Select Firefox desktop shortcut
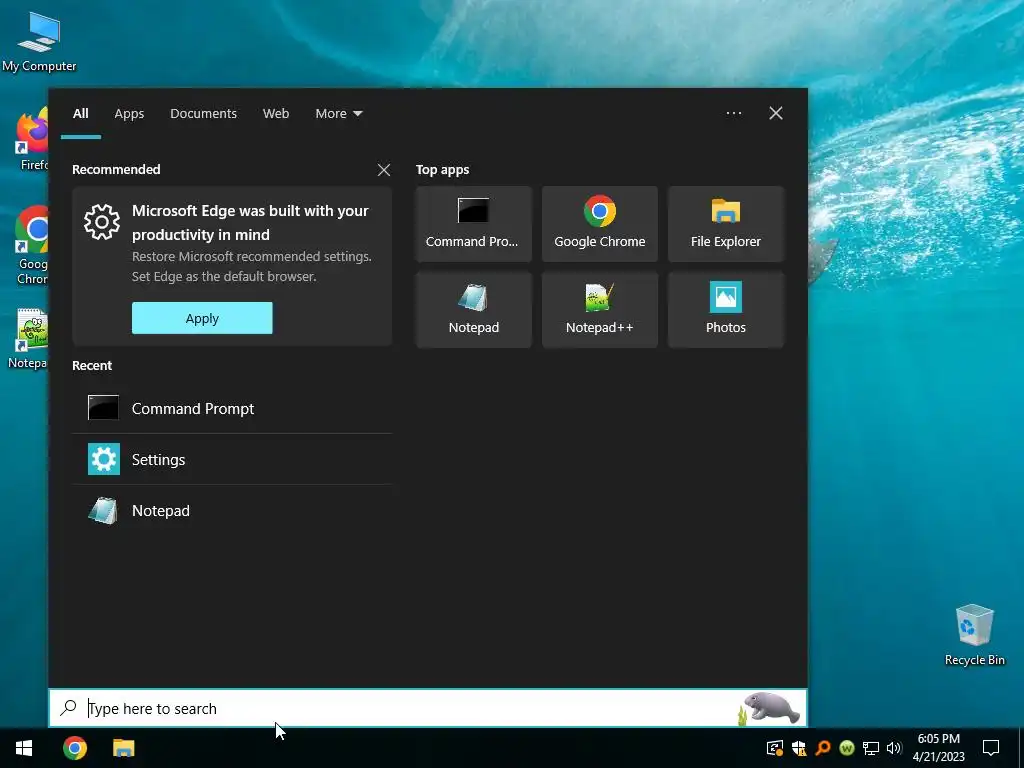The image size is (1024, 768). (x=33, y=140)
